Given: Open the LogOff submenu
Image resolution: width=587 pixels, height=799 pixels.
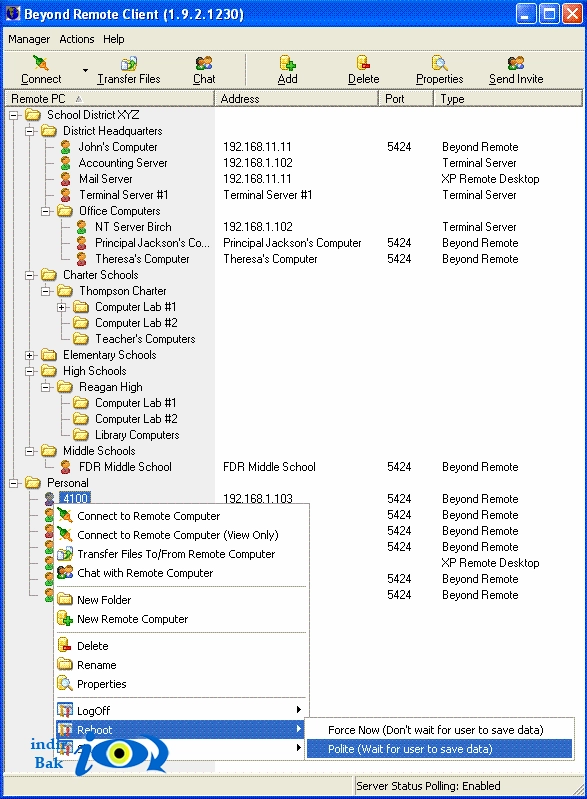Looking at the screenshot, I should coord(181,710).
